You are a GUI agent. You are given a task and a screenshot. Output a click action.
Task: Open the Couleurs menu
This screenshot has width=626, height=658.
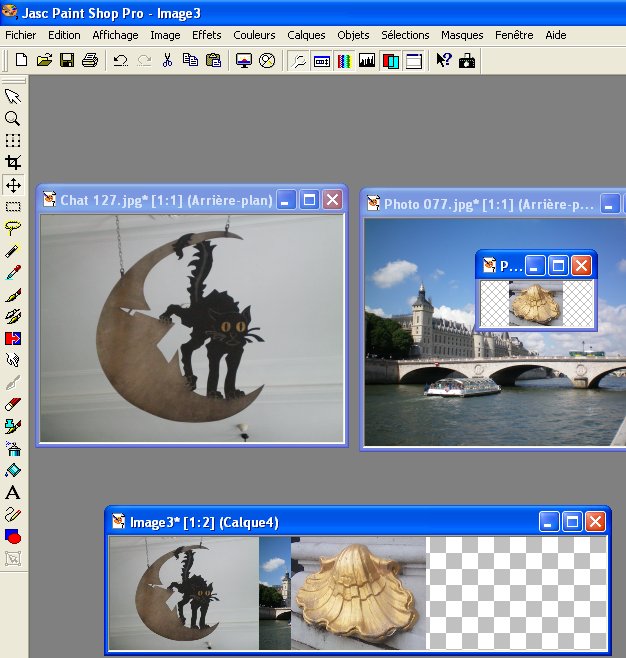254,35
